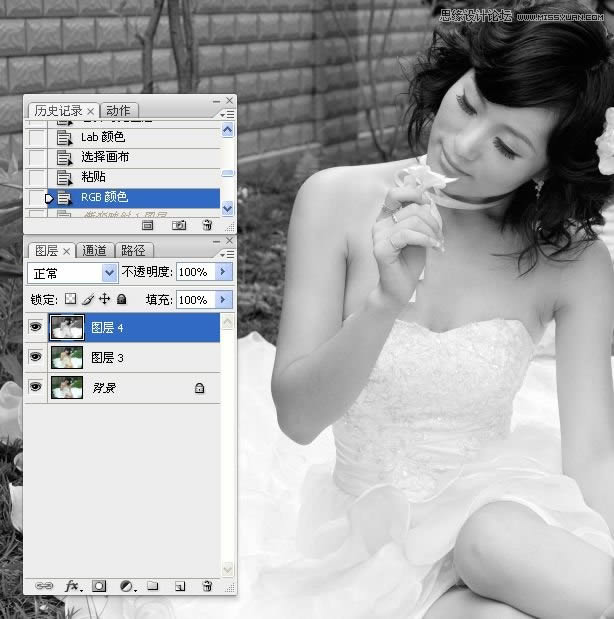Switch to the 动作 tab

tap(118, 110)
